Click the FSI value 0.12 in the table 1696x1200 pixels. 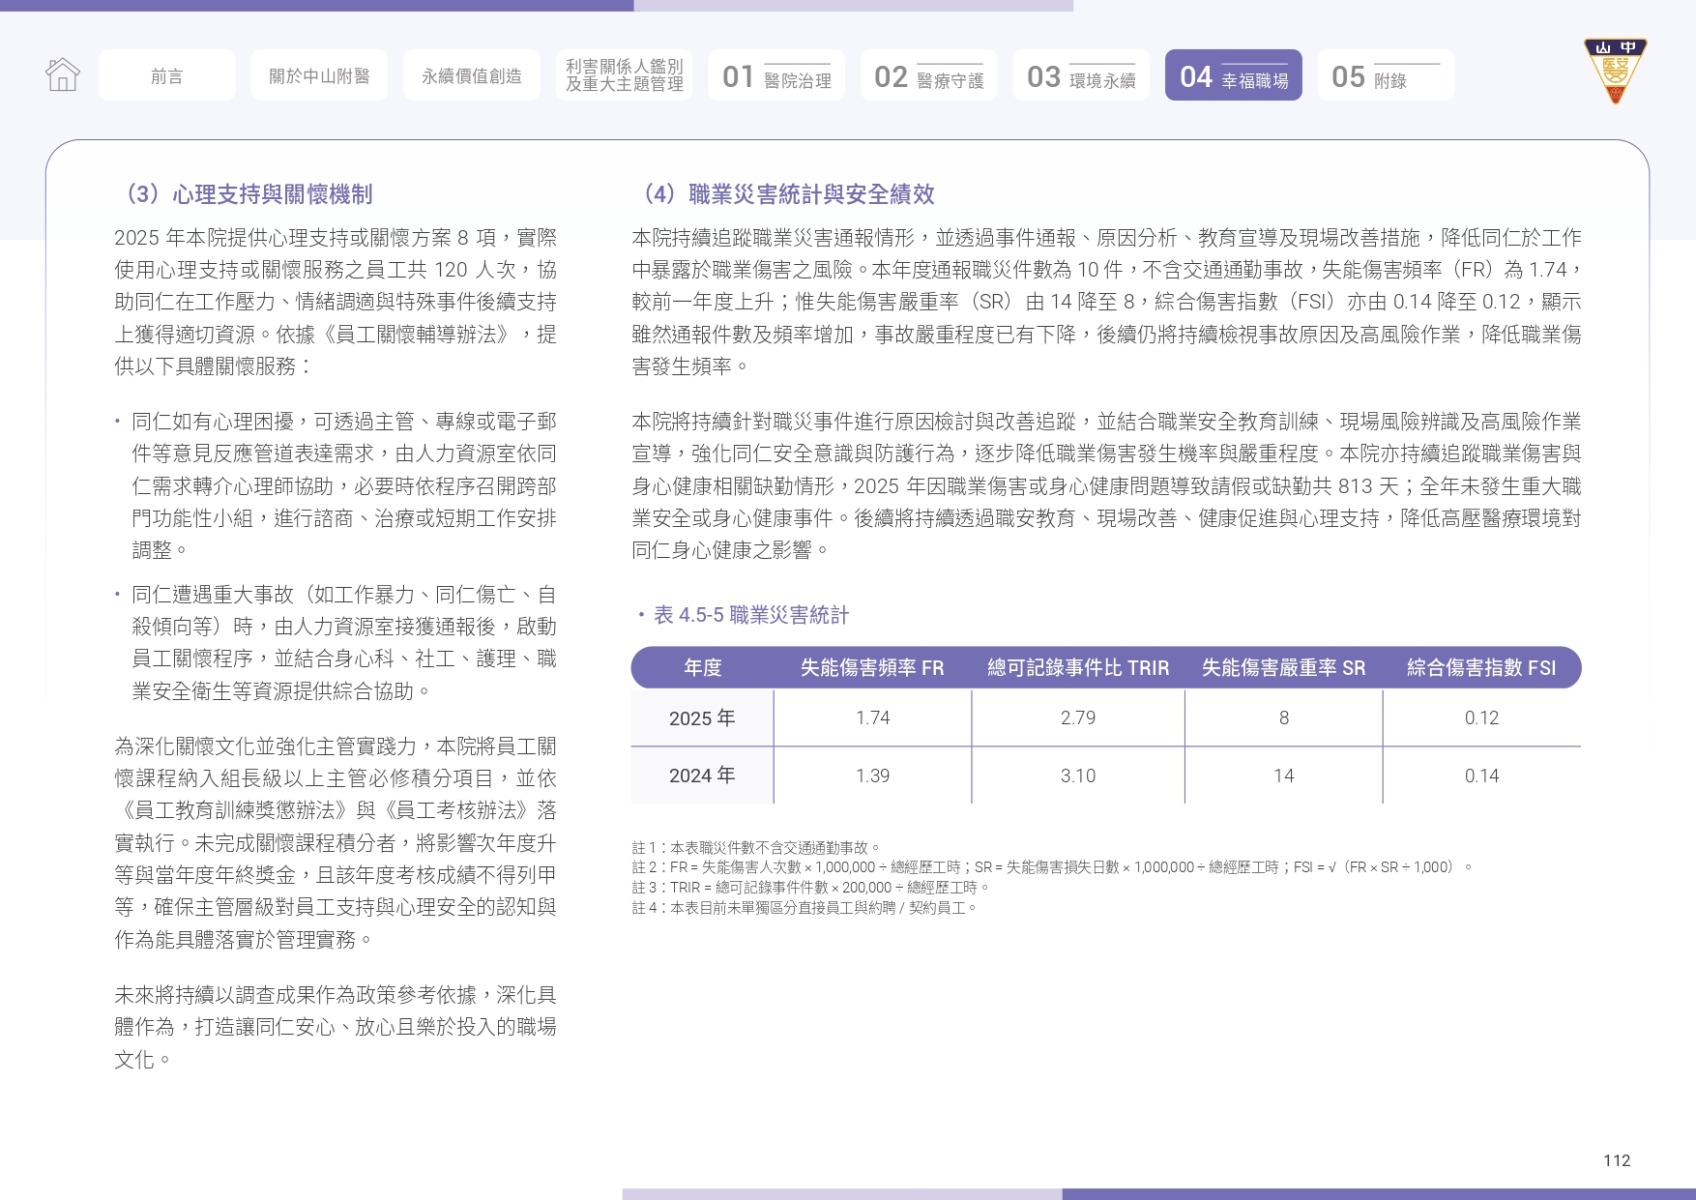1481,718
